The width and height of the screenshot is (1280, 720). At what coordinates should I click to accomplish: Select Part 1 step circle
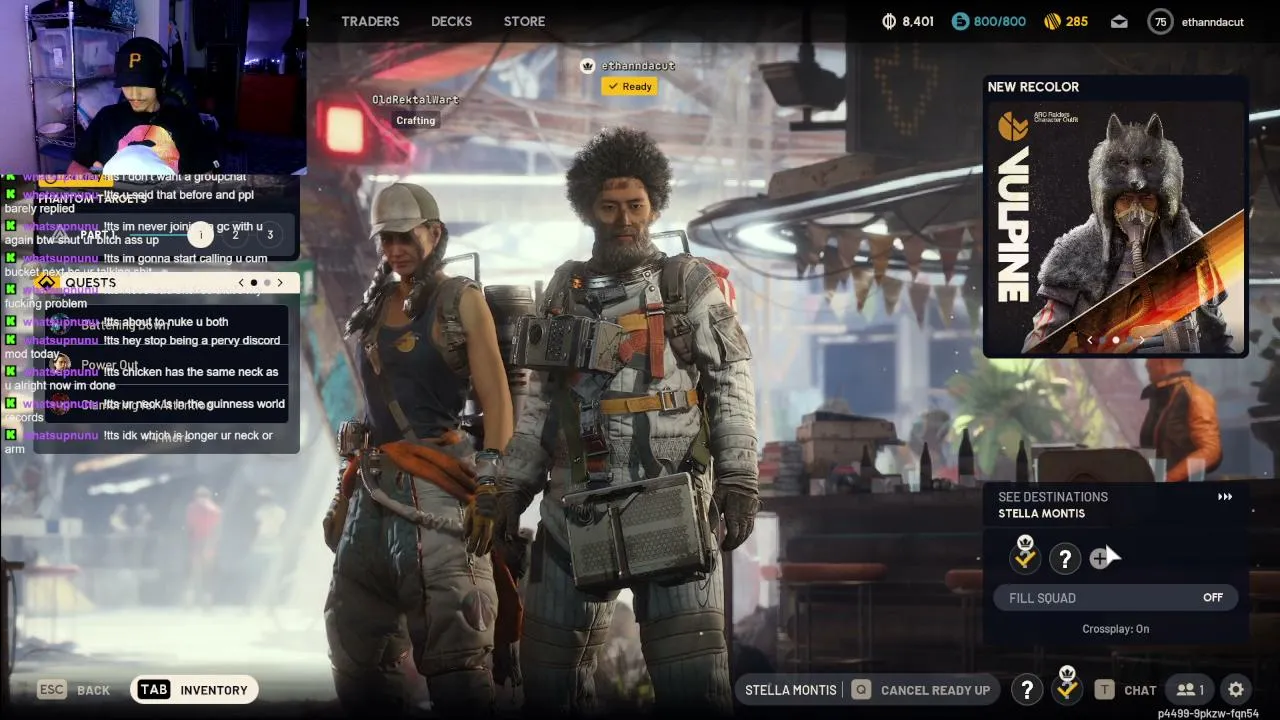(200, 235)
